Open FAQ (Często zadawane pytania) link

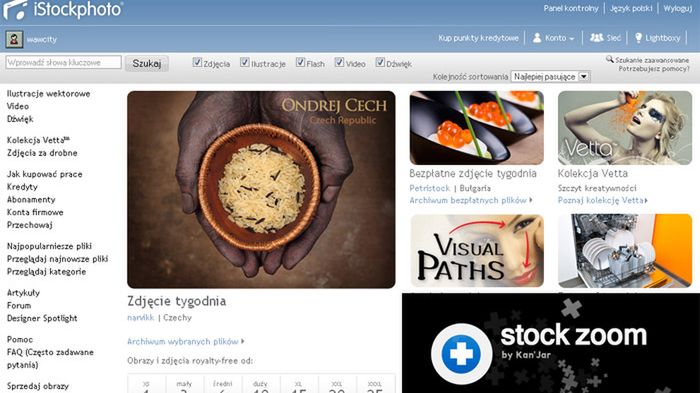click(50, 359)
